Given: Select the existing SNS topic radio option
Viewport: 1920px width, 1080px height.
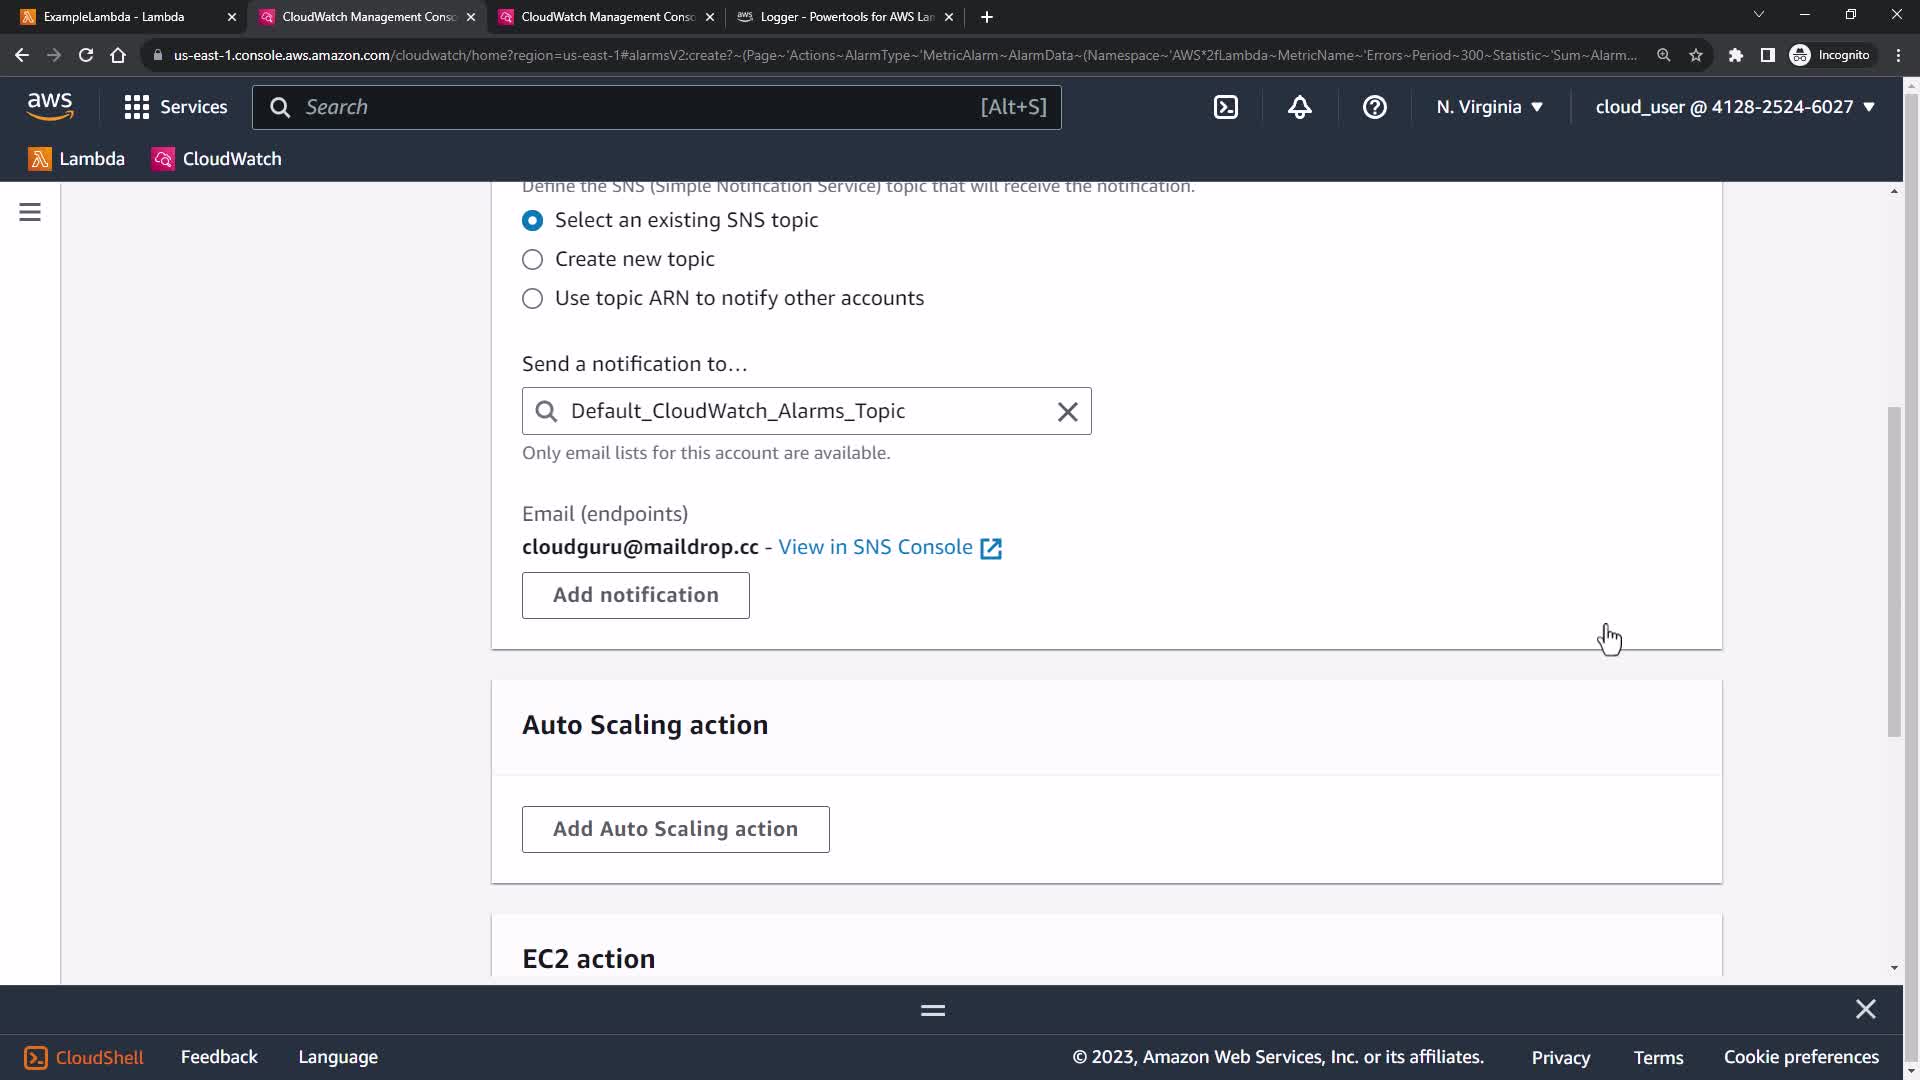Looking at the screenshot, I should point(533,220).
